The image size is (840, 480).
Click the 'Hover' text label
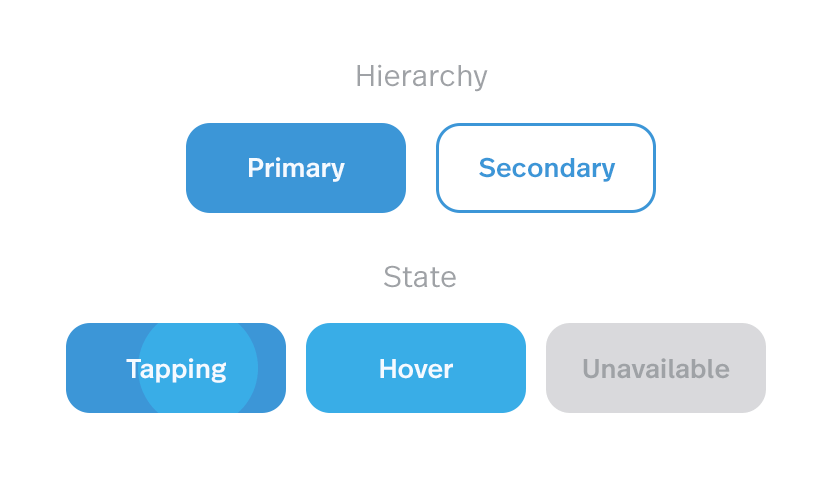(x=416, y=369)
